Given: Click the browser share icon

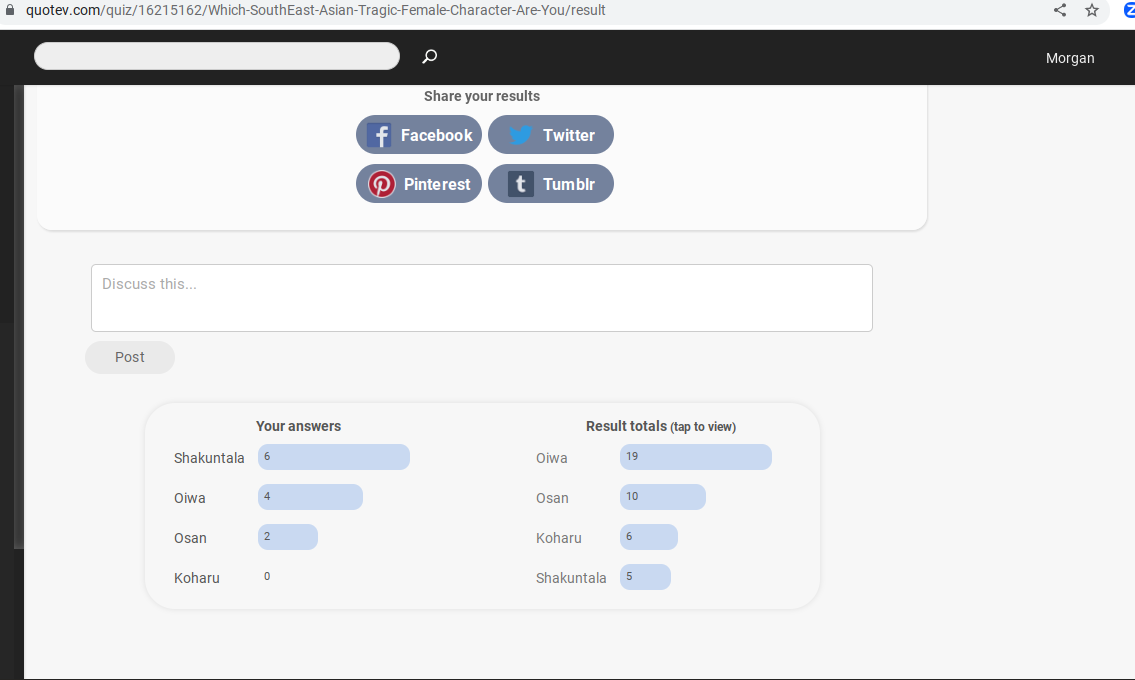Looking at the screenshot, I should coord(1060,10).
